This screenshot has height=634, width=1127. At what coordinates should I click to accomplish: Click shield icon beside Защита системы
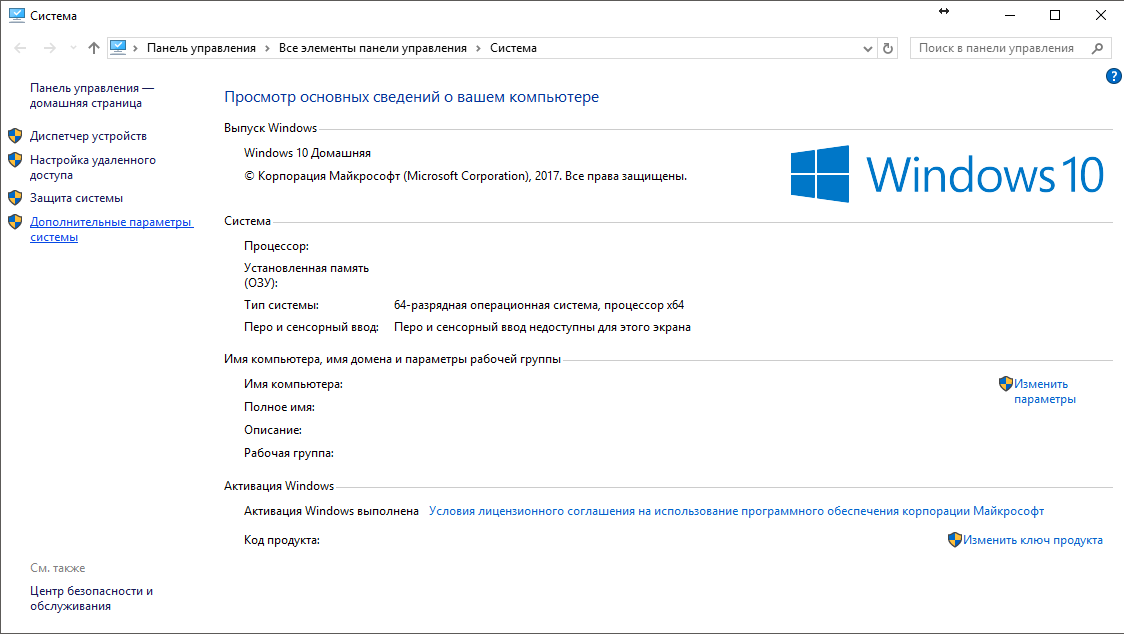coord(15,198)
